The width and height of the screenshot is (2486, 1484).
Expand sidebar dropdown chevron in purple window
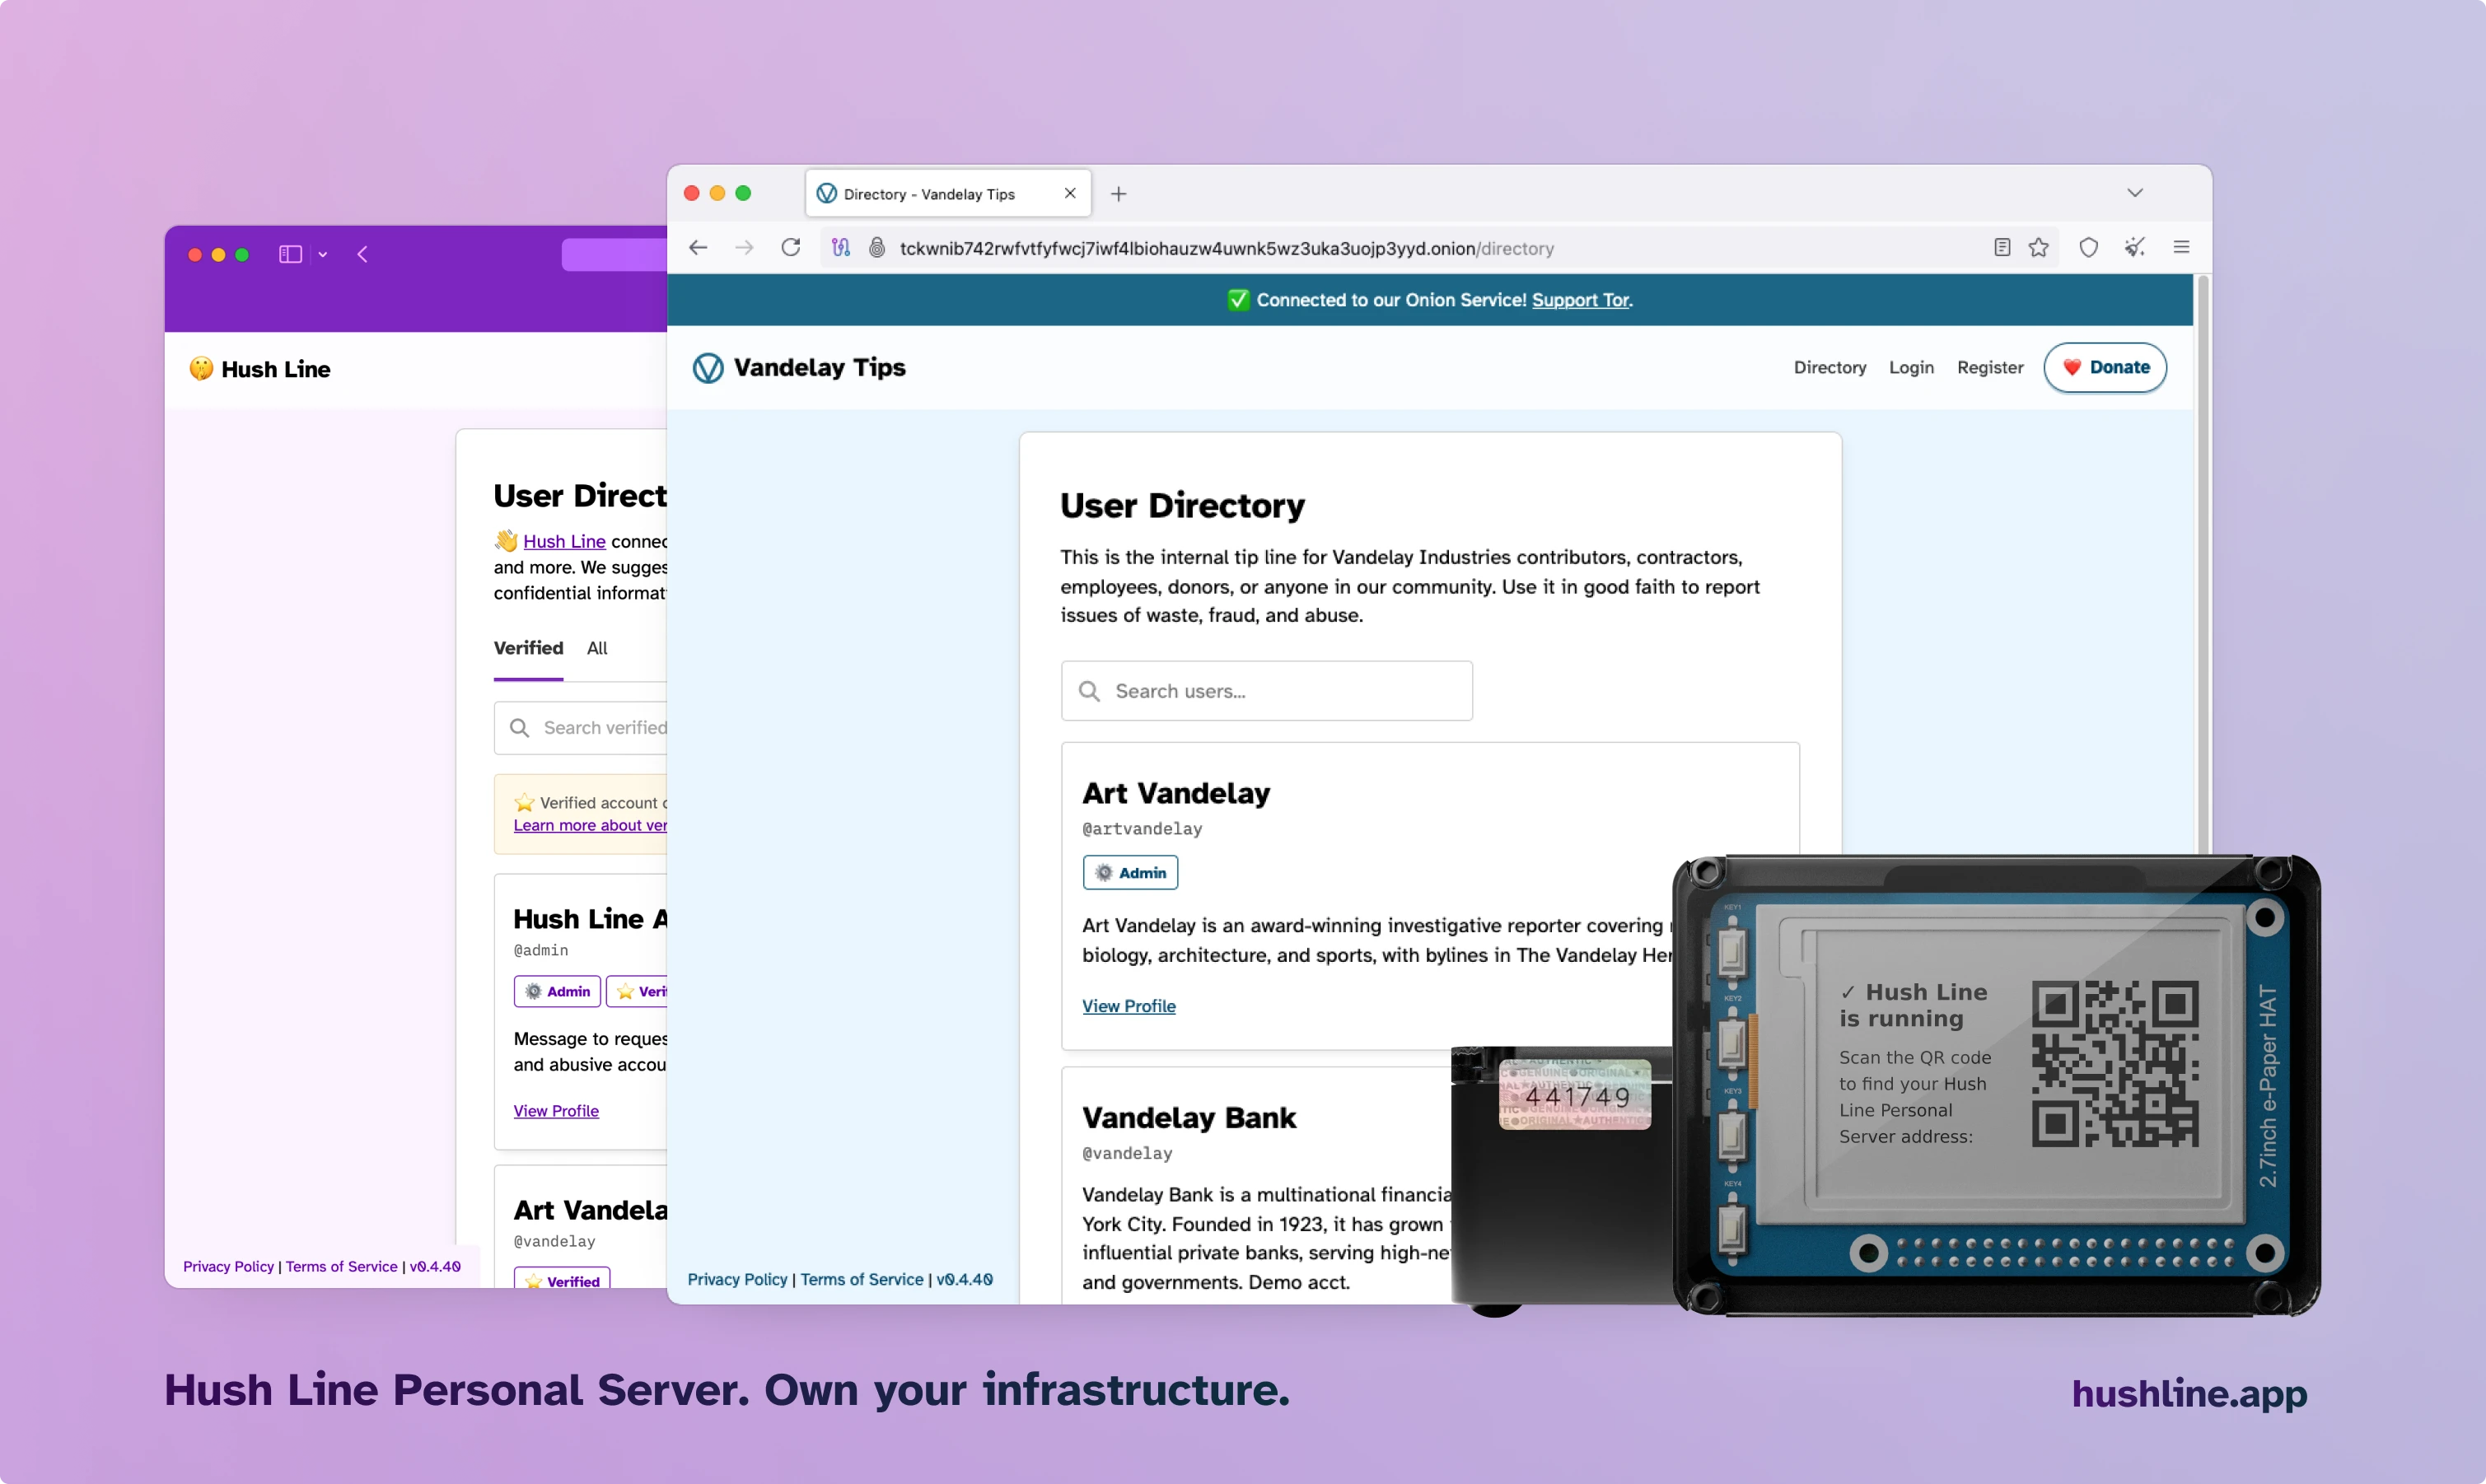click(322, 255)
